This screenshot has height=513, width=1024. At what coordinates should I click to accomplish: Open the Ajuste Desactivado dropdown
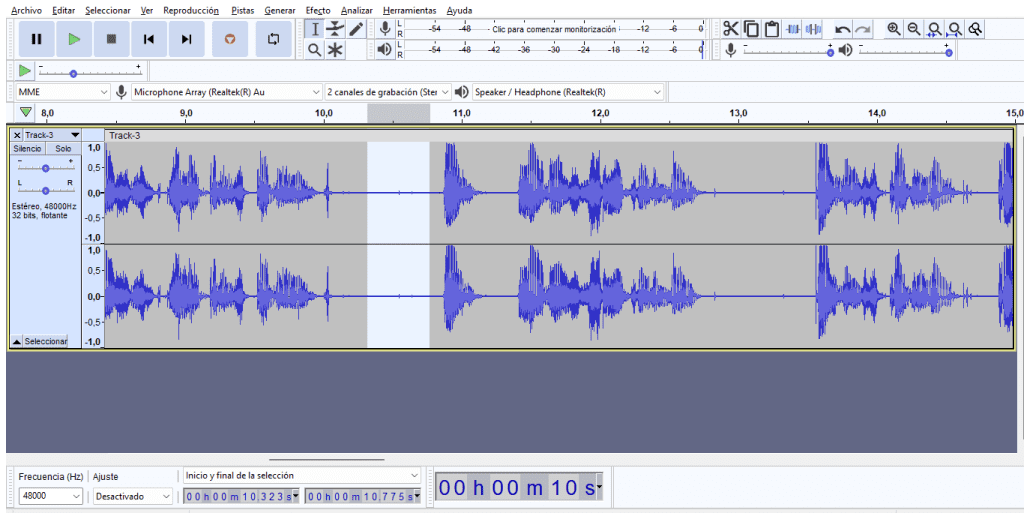pyautogui.click(x=133, y=496)
